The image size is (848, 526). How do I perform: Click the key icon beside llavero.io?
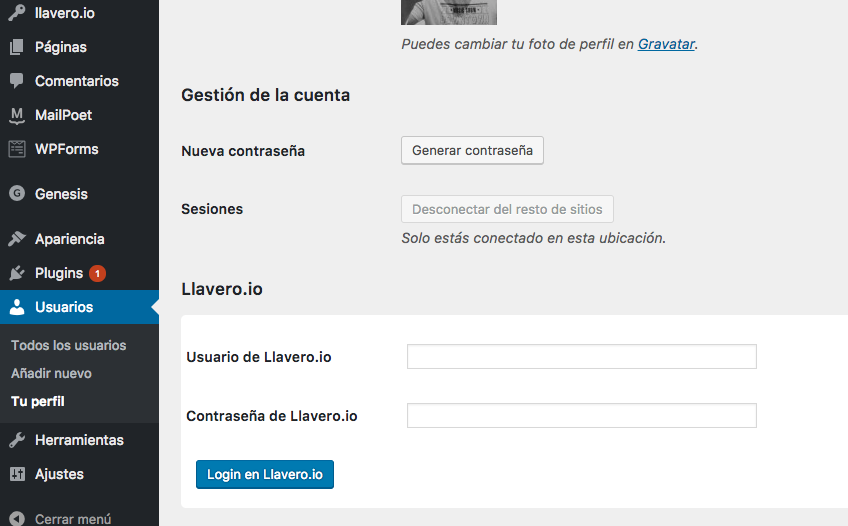(17, 12)
